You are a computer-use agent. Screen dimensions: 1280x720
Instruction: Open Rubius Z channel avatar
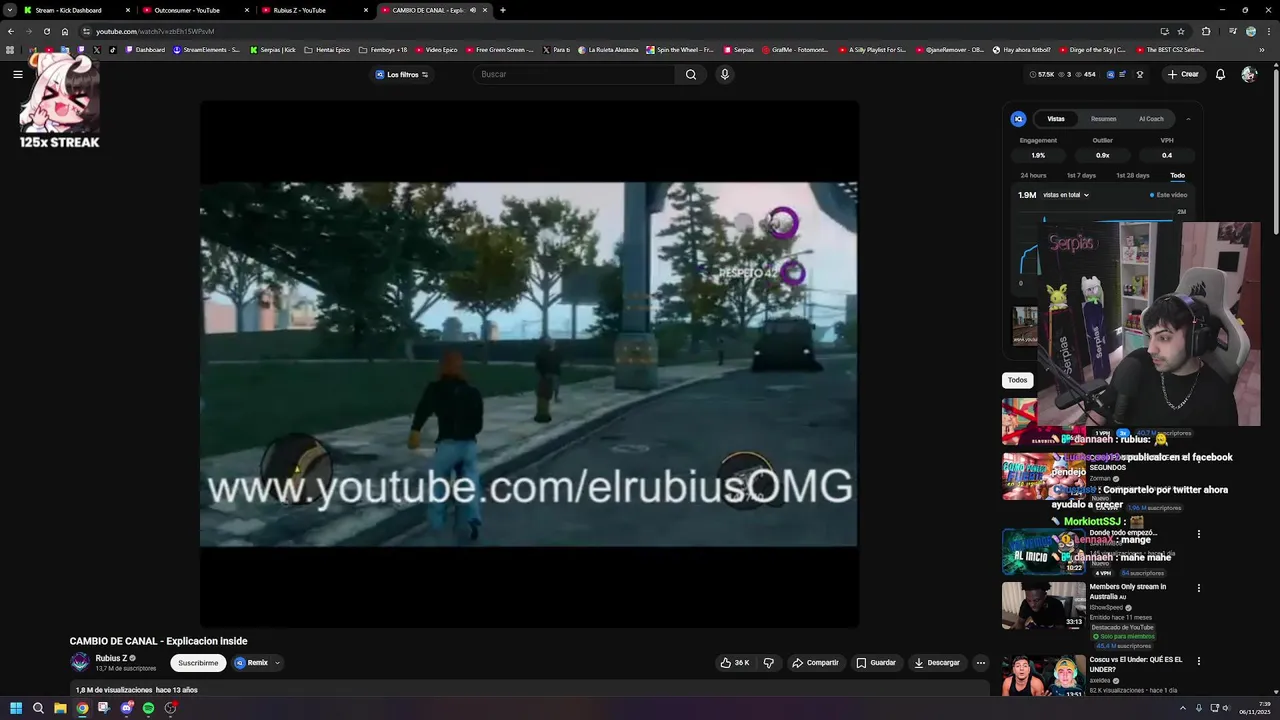click(80, 662)
